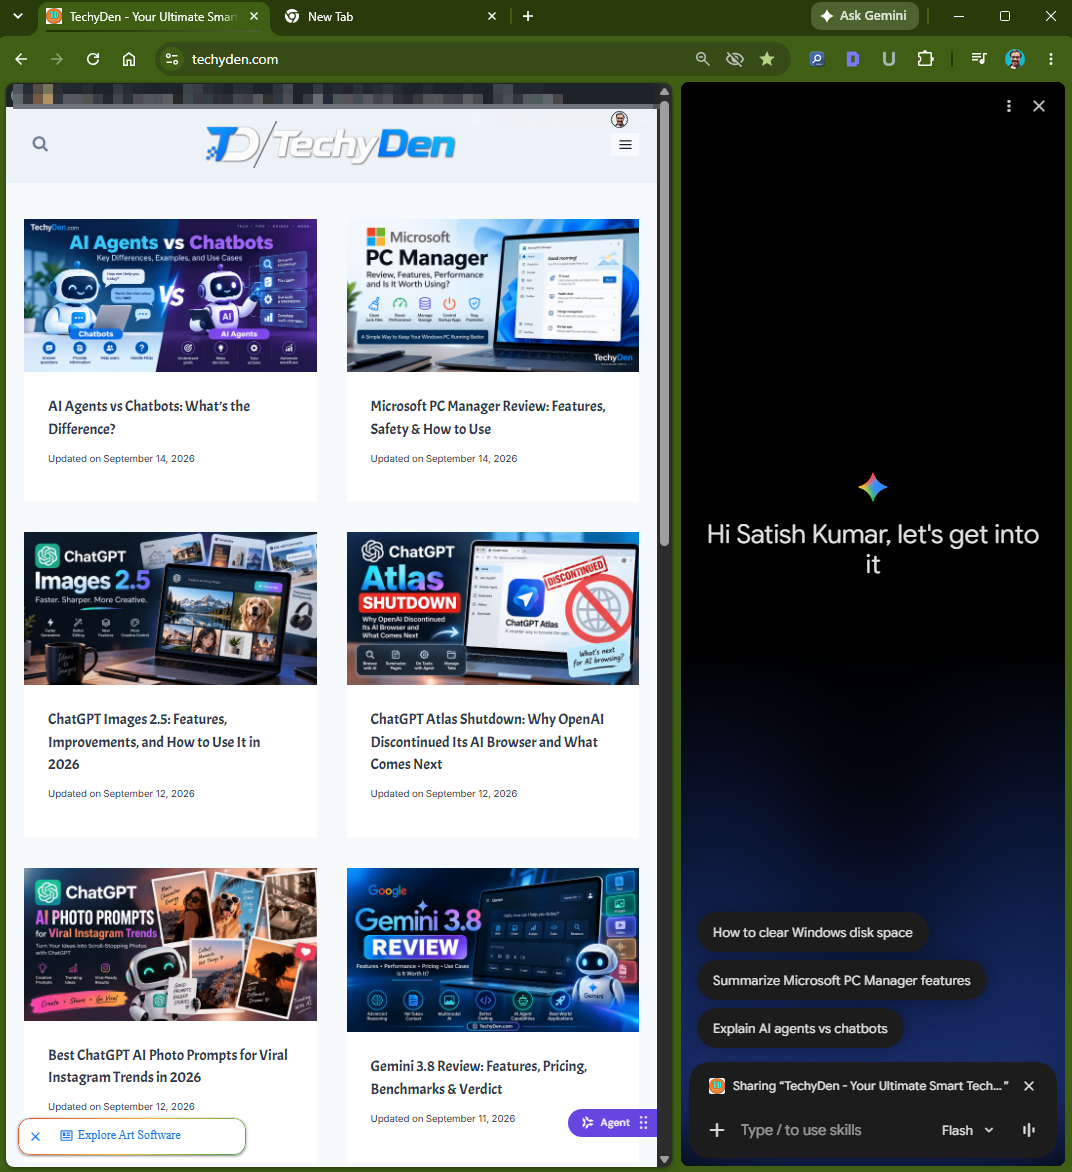Open Best ChatGPT AI Photo Prompts title

pos(168,1066)
